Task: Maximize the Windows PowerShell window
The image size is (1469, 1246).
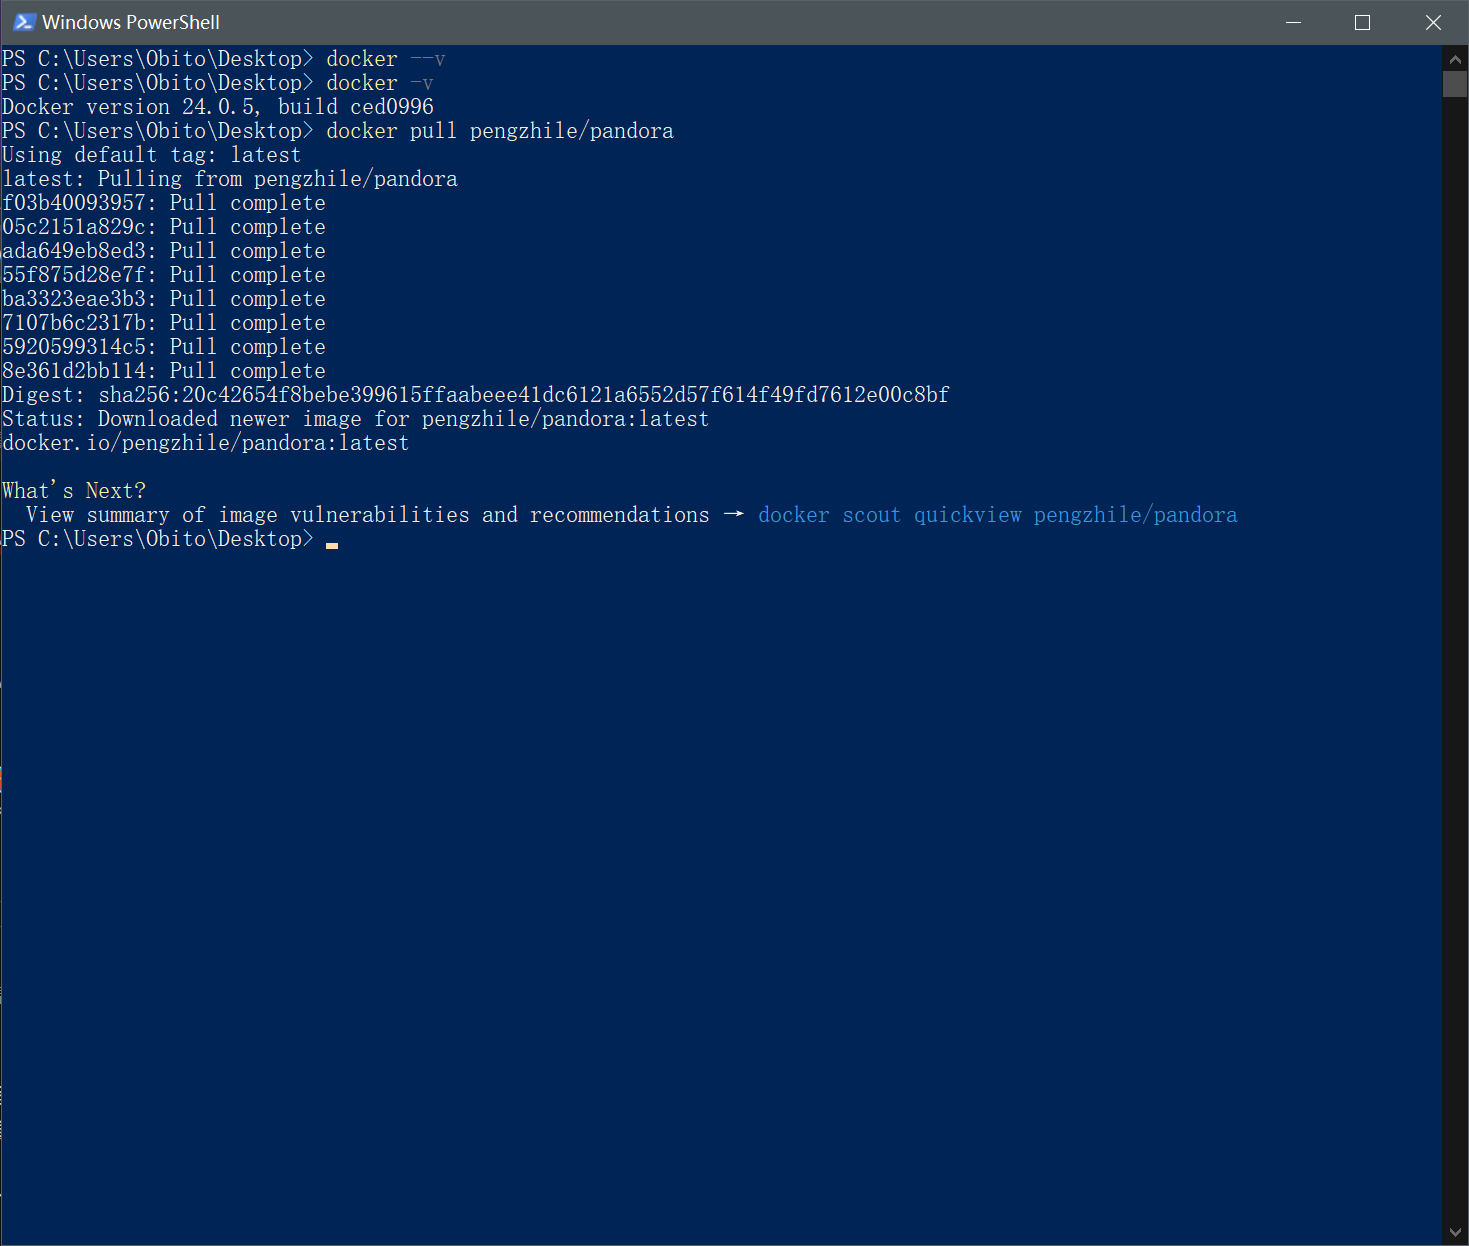Action: point(1362,22)
